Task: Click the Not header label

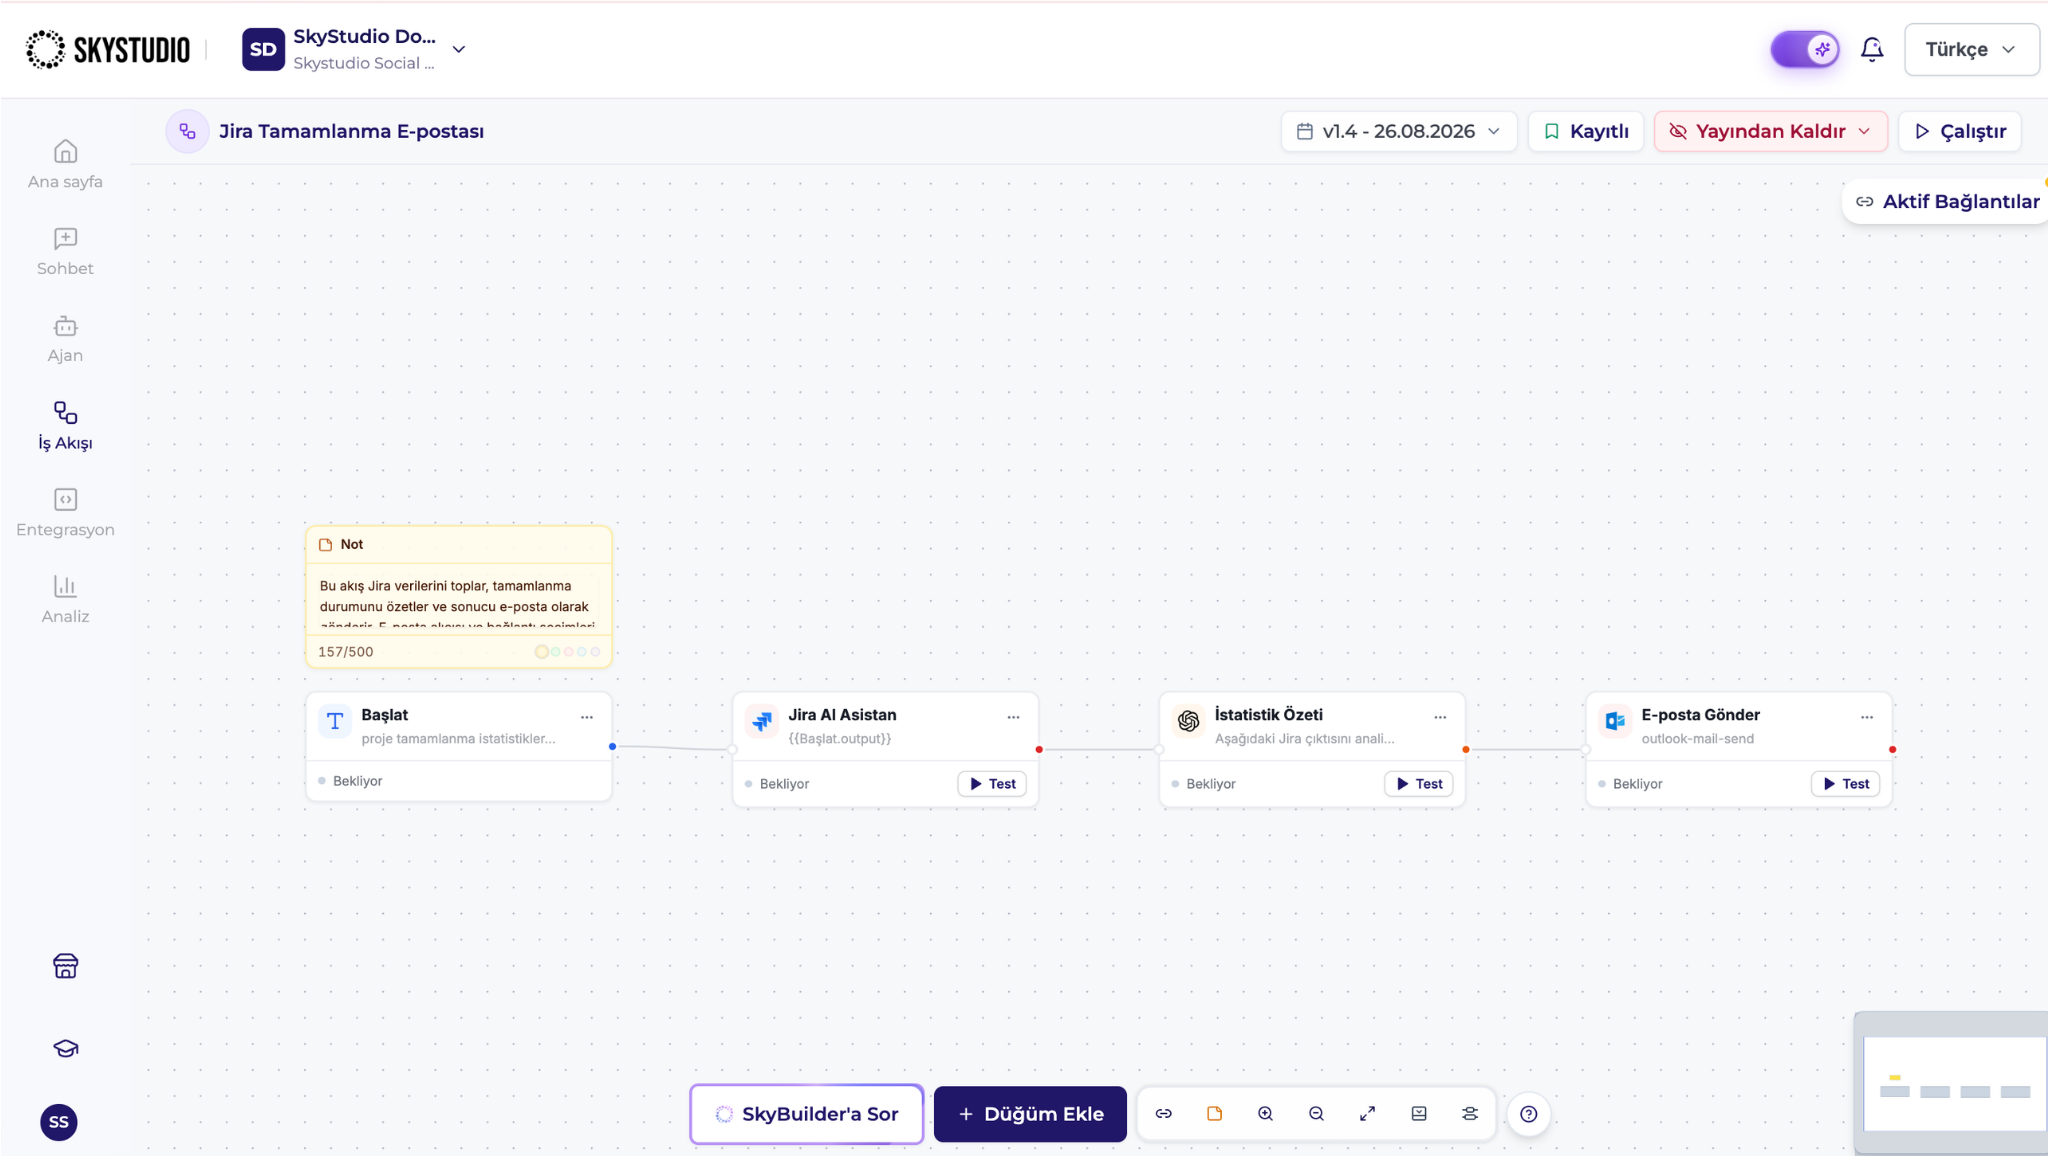Action: [352, 544]
